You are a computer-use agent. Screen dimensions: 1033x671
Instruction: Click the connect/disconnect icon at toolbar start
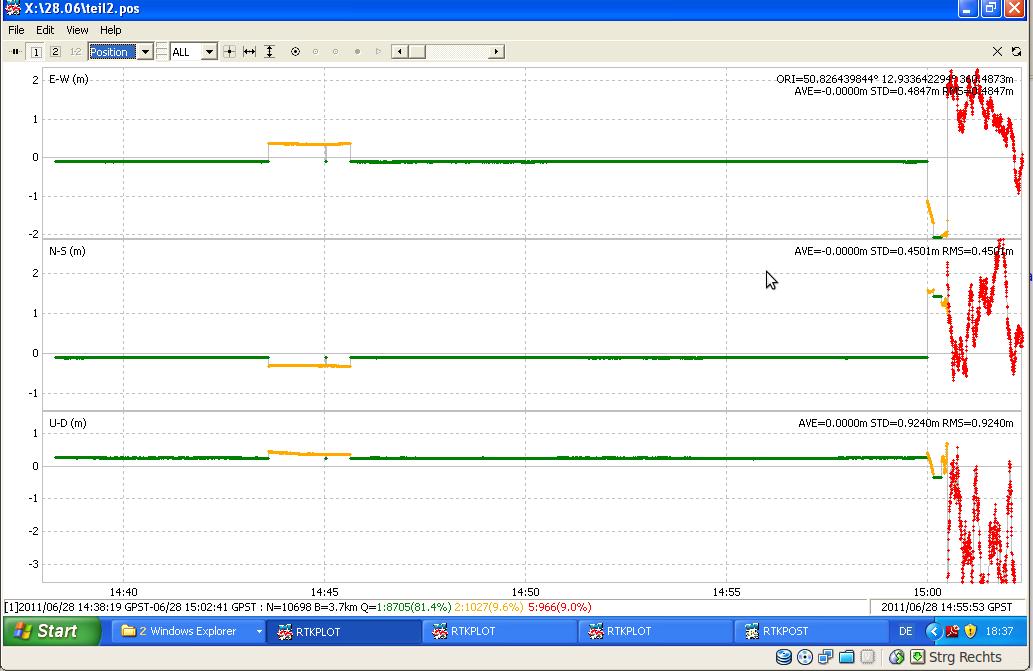click(x=15, y=51)
